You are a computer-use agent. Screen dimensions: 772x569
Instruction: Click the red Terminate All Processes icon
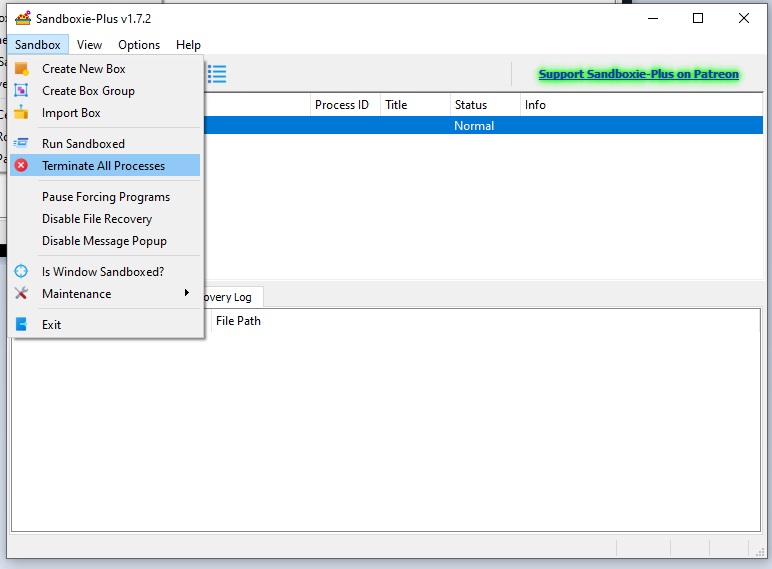click(x=21, y=165)
